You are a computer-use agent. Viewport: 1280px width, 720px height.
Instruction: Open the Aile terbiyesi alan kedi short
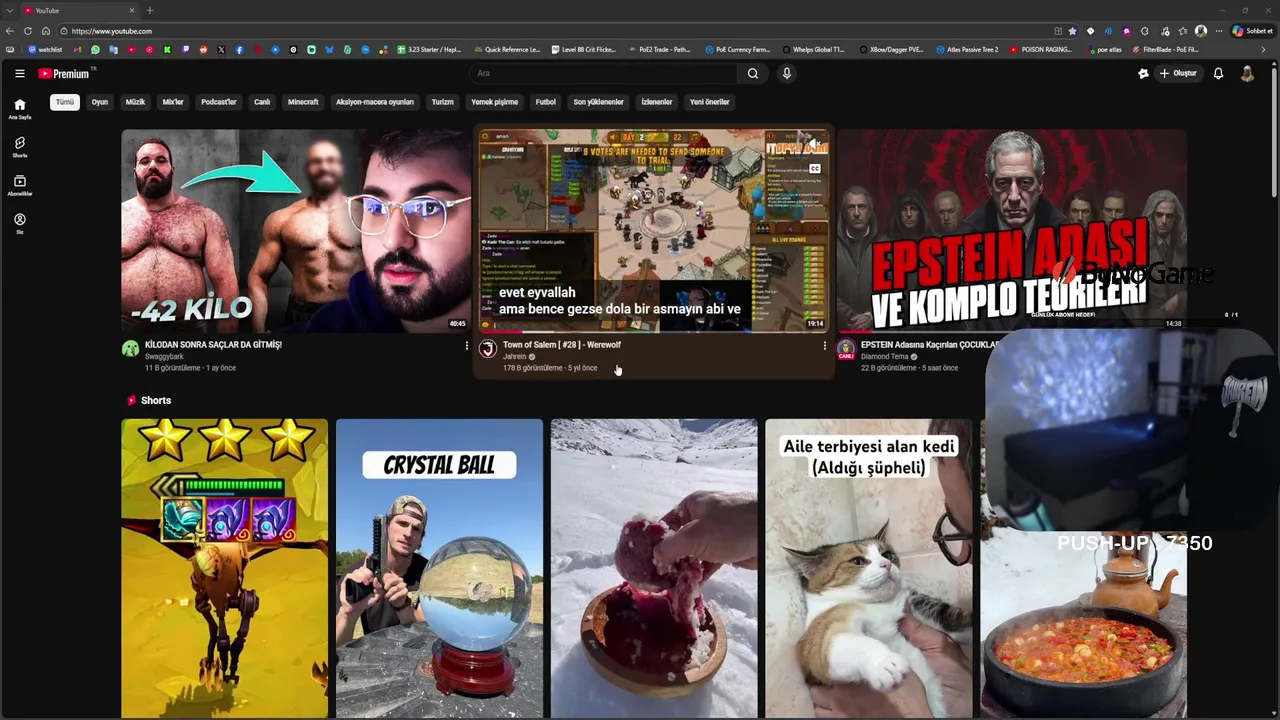click(x=868, y=568)
